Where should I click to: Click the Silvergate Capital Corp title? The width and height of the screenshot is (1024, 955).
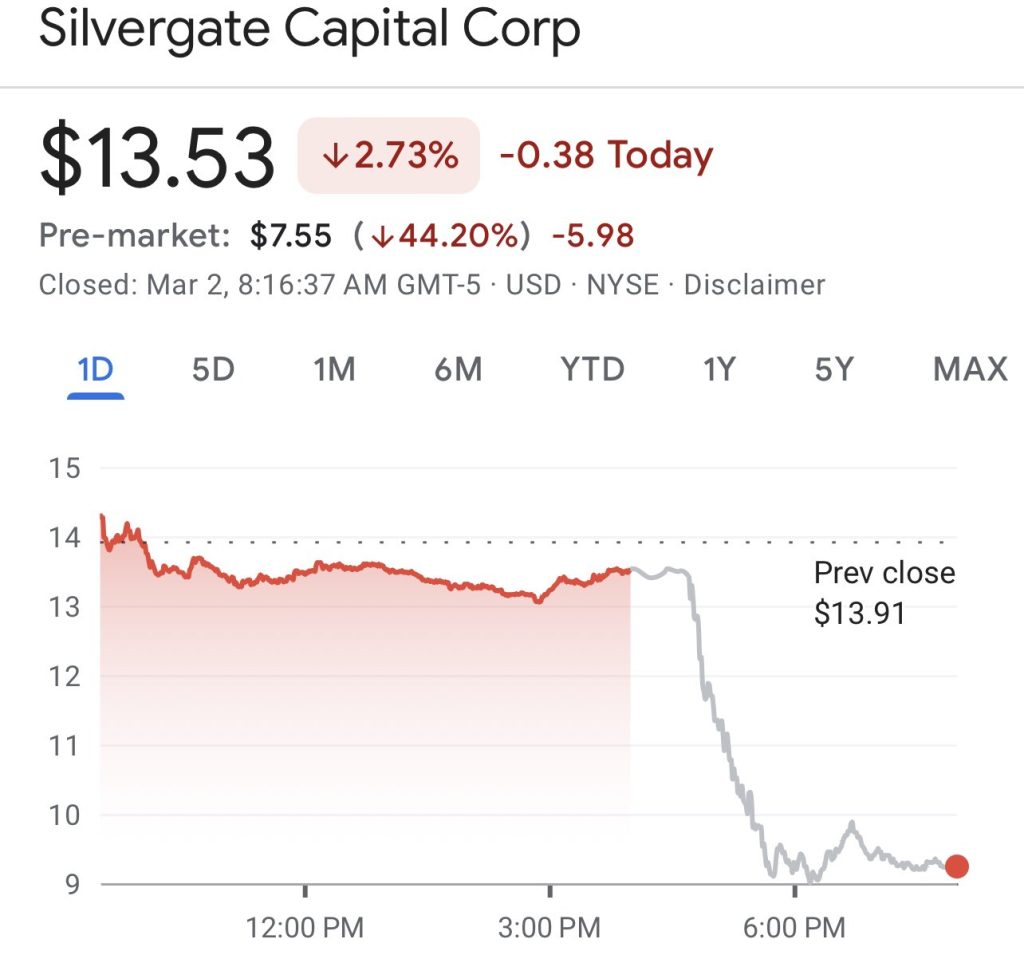click(x=309, y=30)
